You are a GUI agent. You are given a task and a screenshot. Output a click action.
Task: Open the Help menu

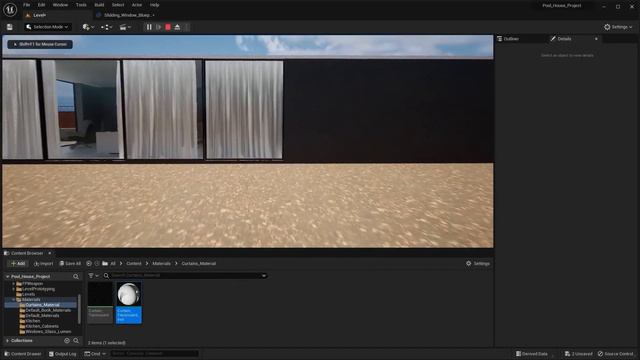pyautogui.click(x=154, y=5)
